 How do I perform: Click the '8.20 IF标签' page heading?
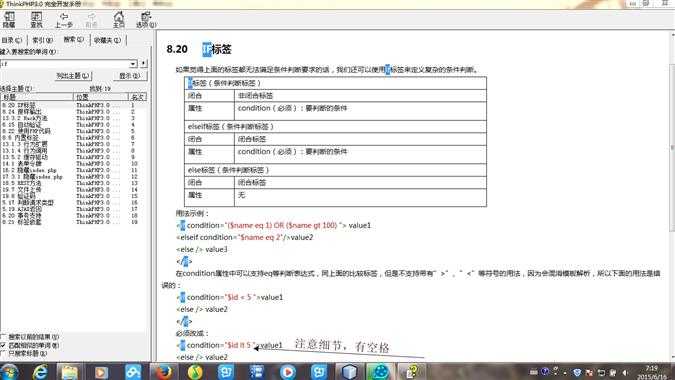click(199, 49)
